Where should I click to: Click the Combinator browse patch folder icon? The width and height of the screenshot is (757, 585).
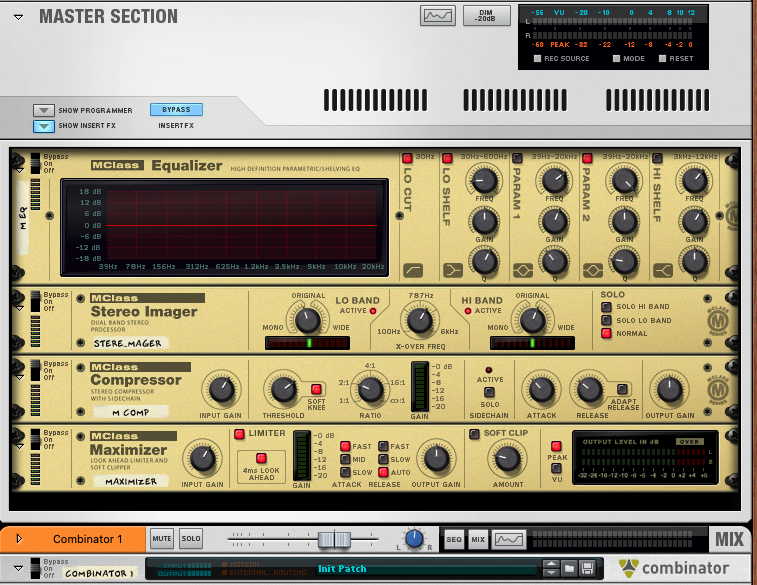(x=570, y=568)
